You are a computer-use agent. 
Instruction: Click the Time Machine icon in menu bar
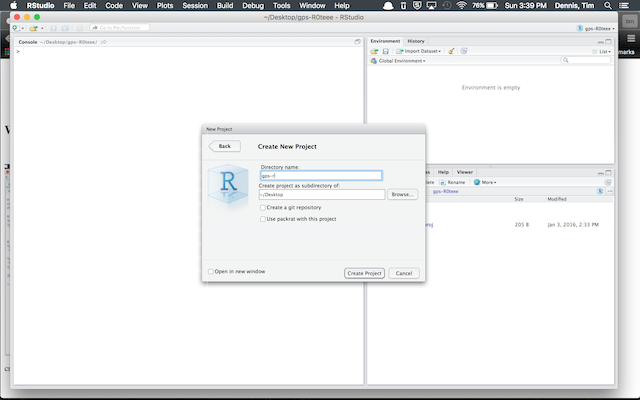tap(447, 5)
